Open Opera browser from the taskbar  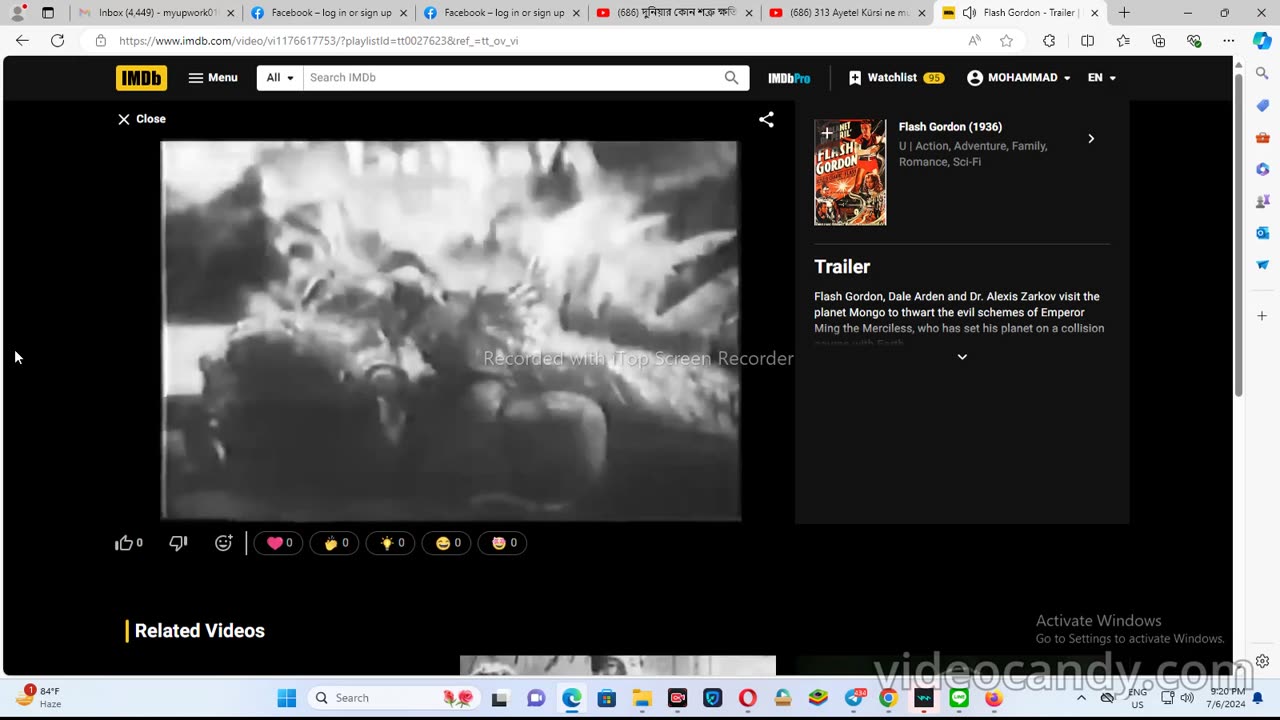point(748,698)
